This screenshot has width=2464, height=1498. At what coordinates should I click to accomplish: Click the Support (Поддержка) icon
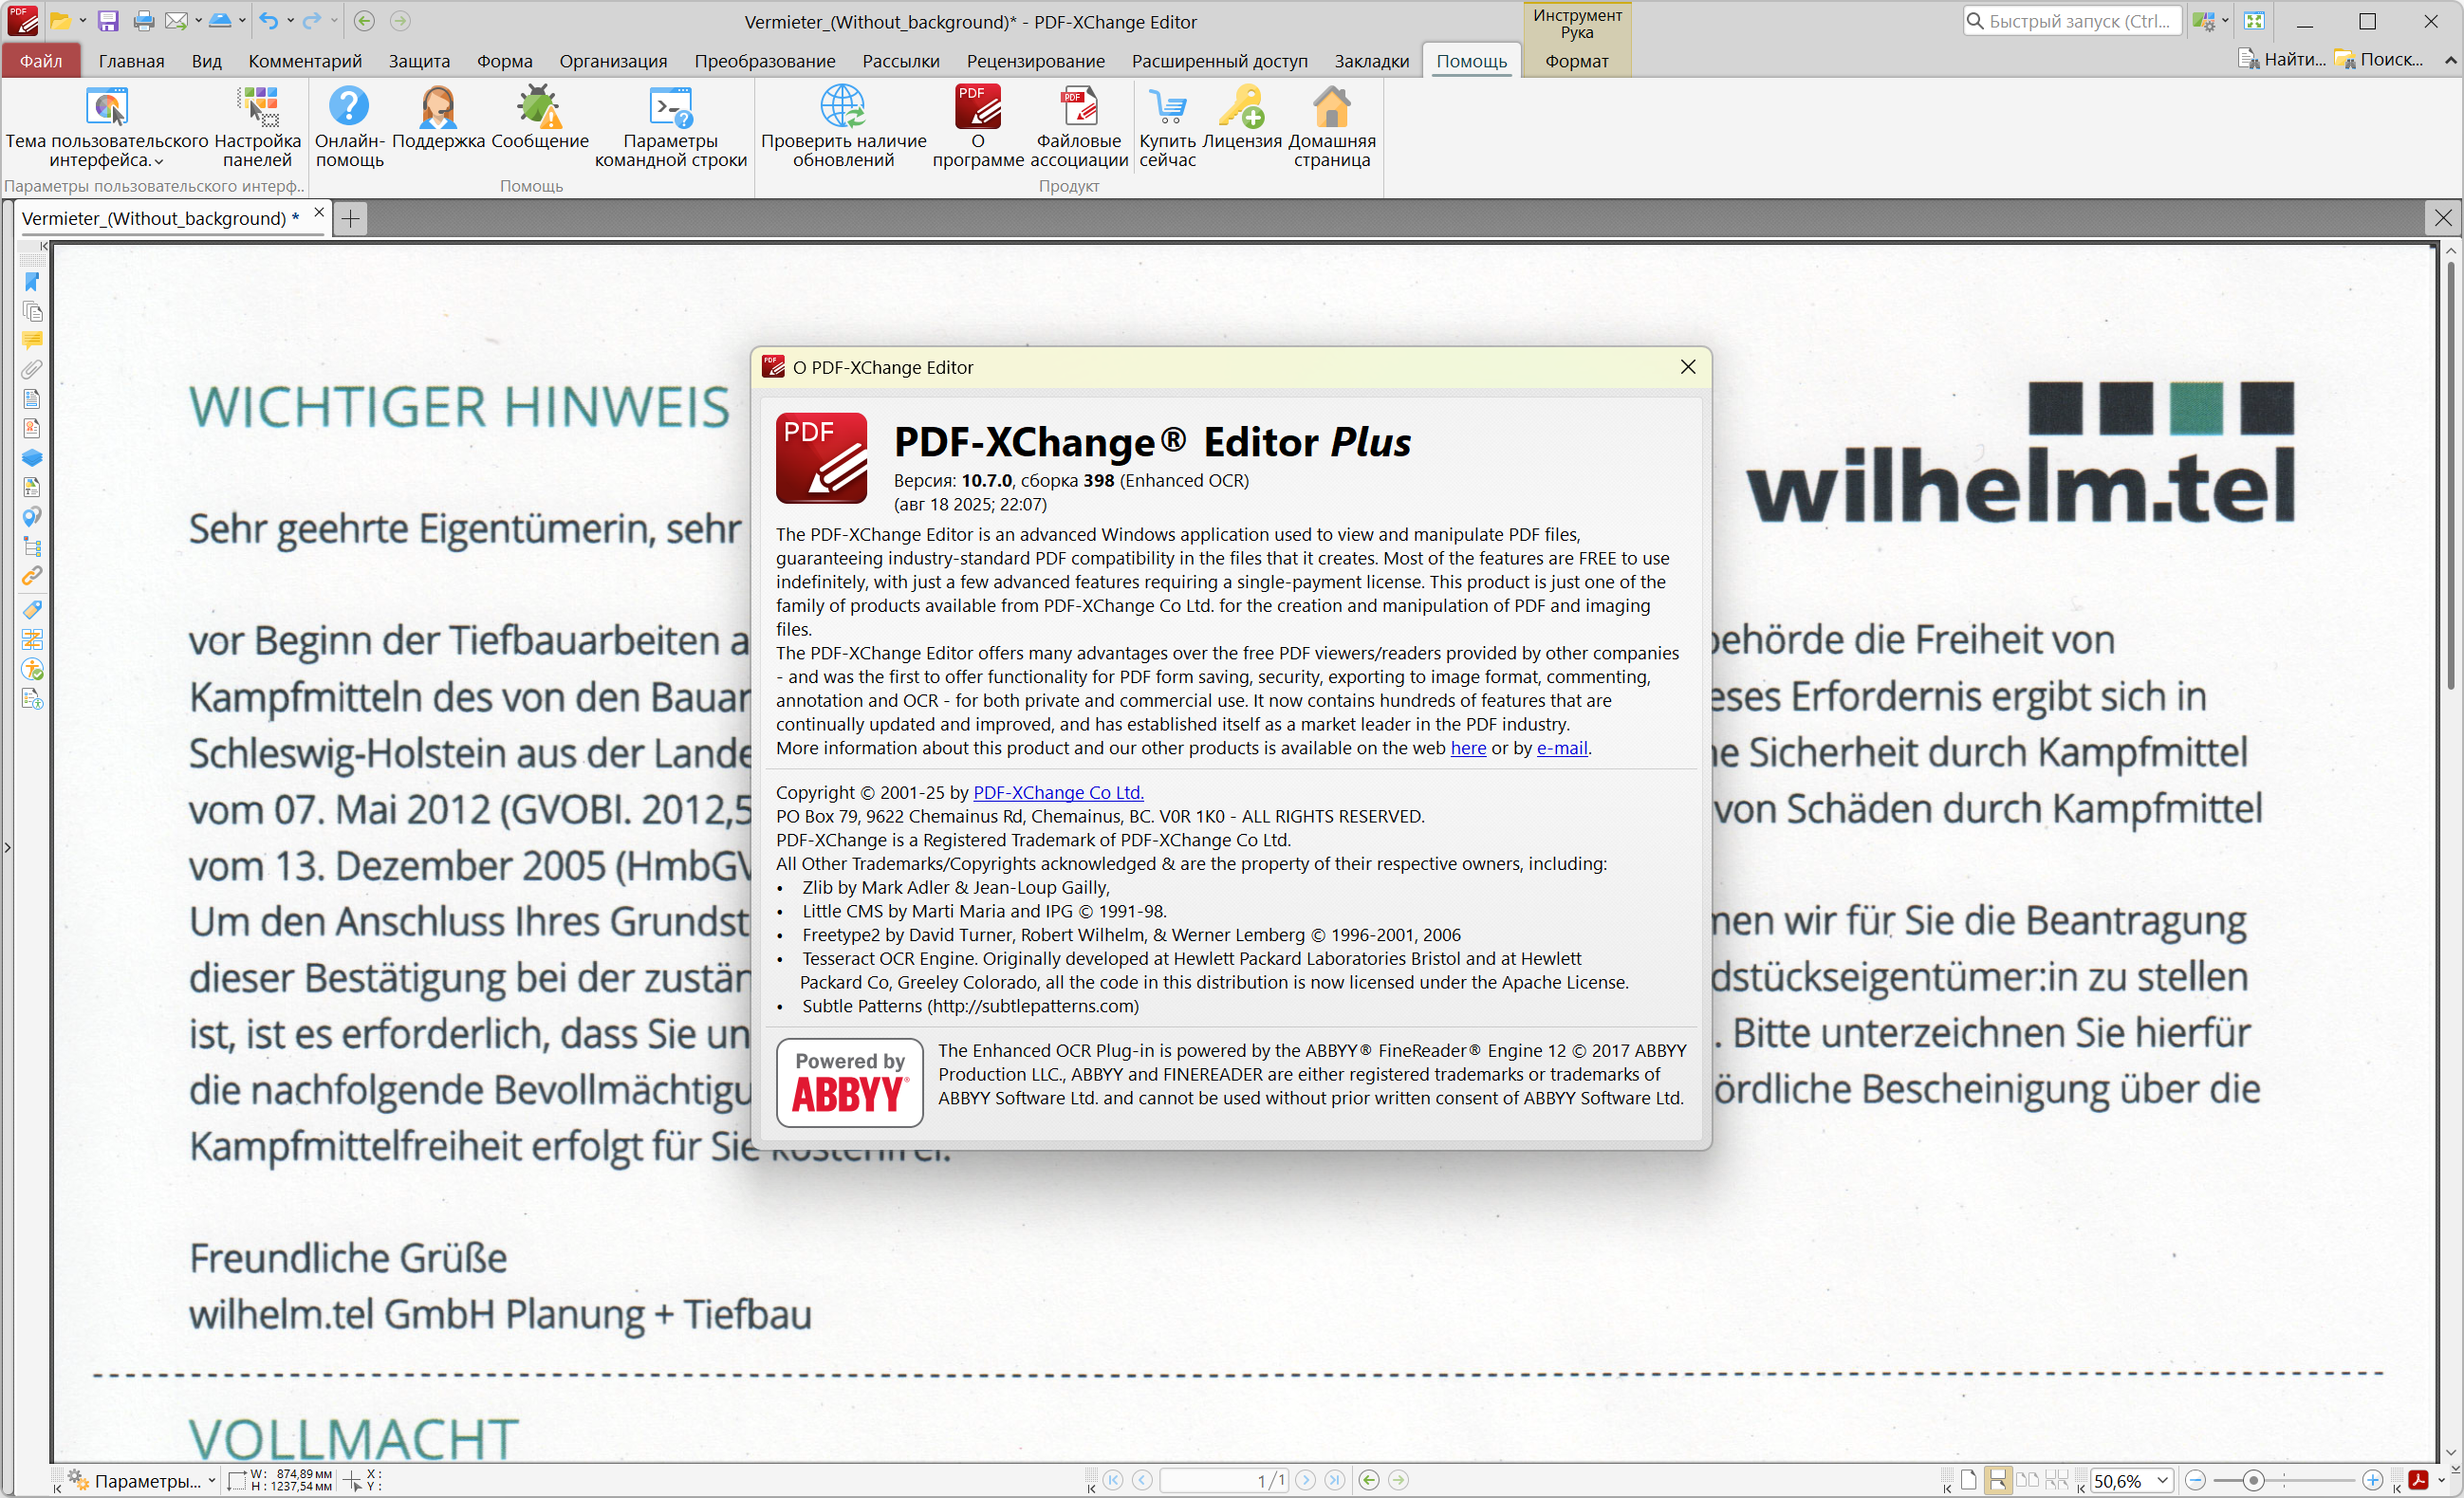click(x=438, y=118)
